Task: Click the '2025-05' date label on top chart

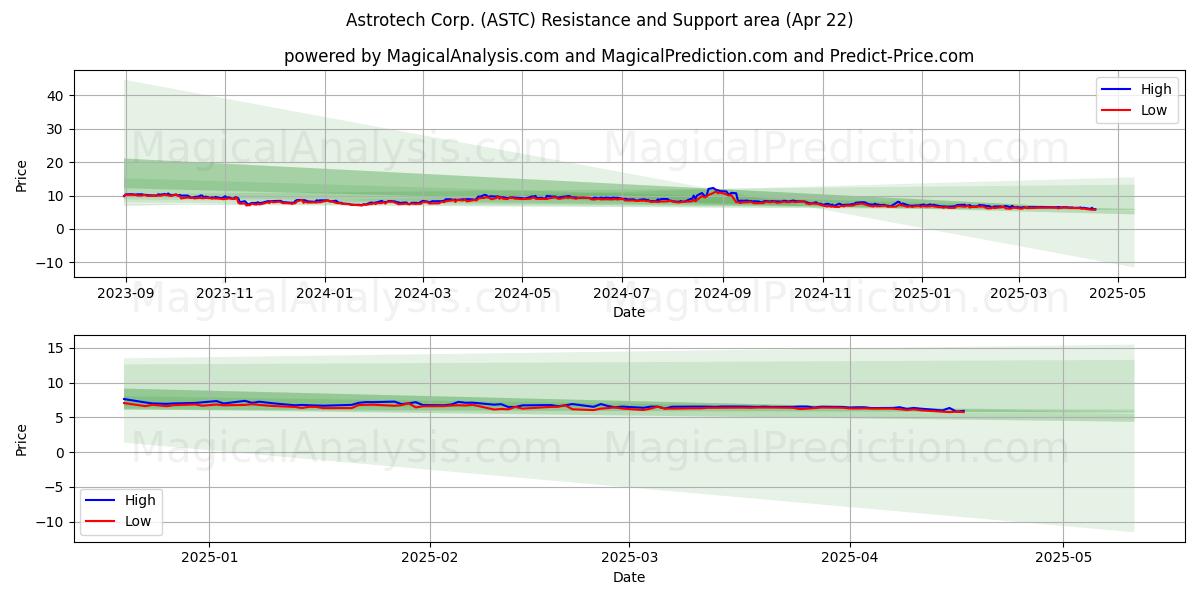Action: pos(1119,294)
